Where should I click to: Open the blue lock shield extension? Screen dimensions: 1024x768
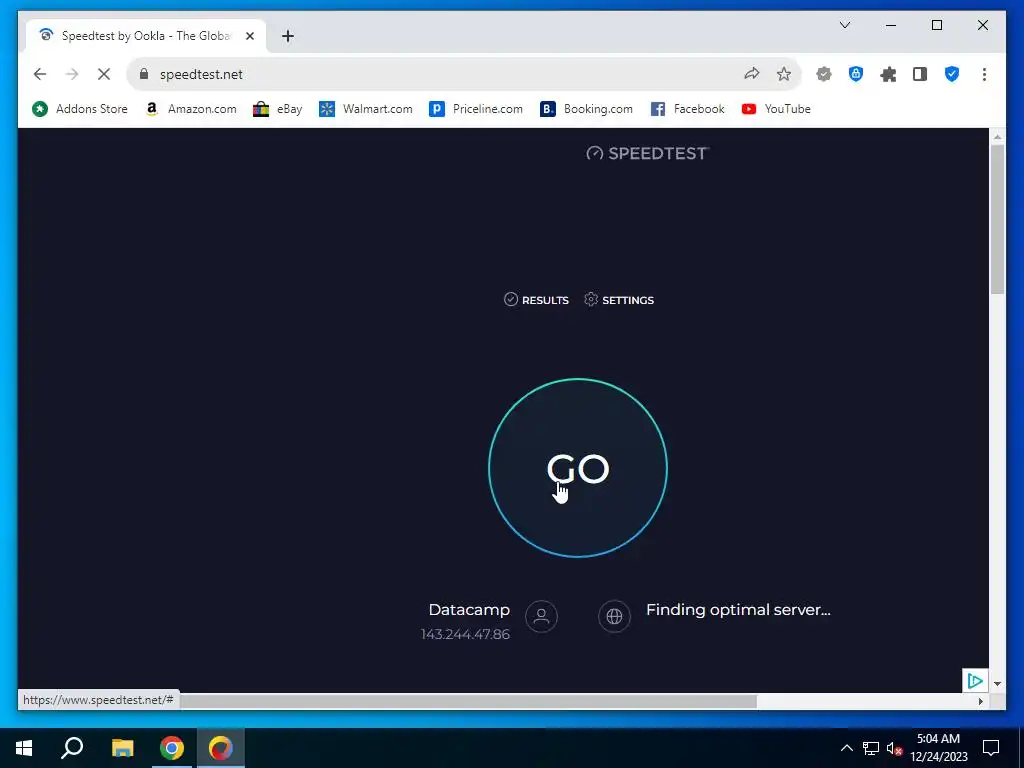[x=856, y=74]
